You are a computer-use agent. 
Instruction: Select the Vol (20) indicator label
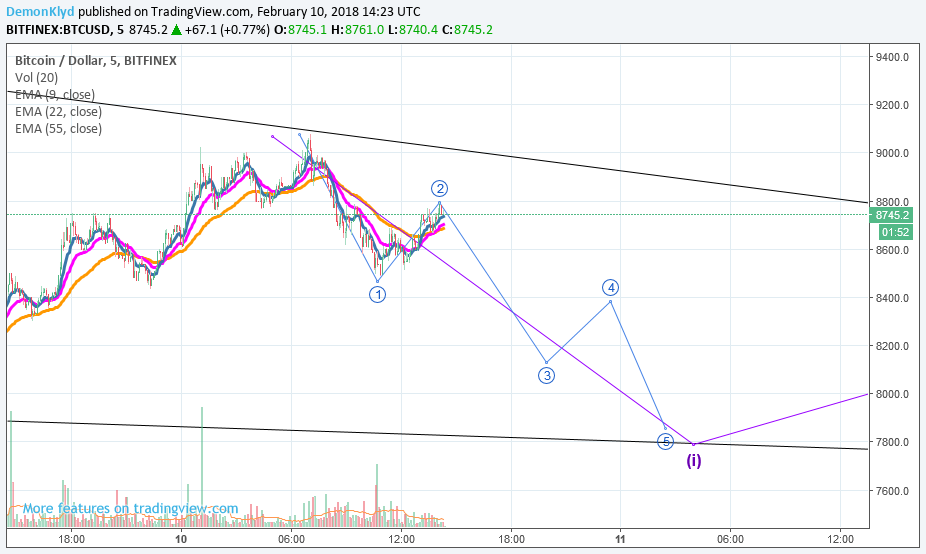(x=37, y=77)
